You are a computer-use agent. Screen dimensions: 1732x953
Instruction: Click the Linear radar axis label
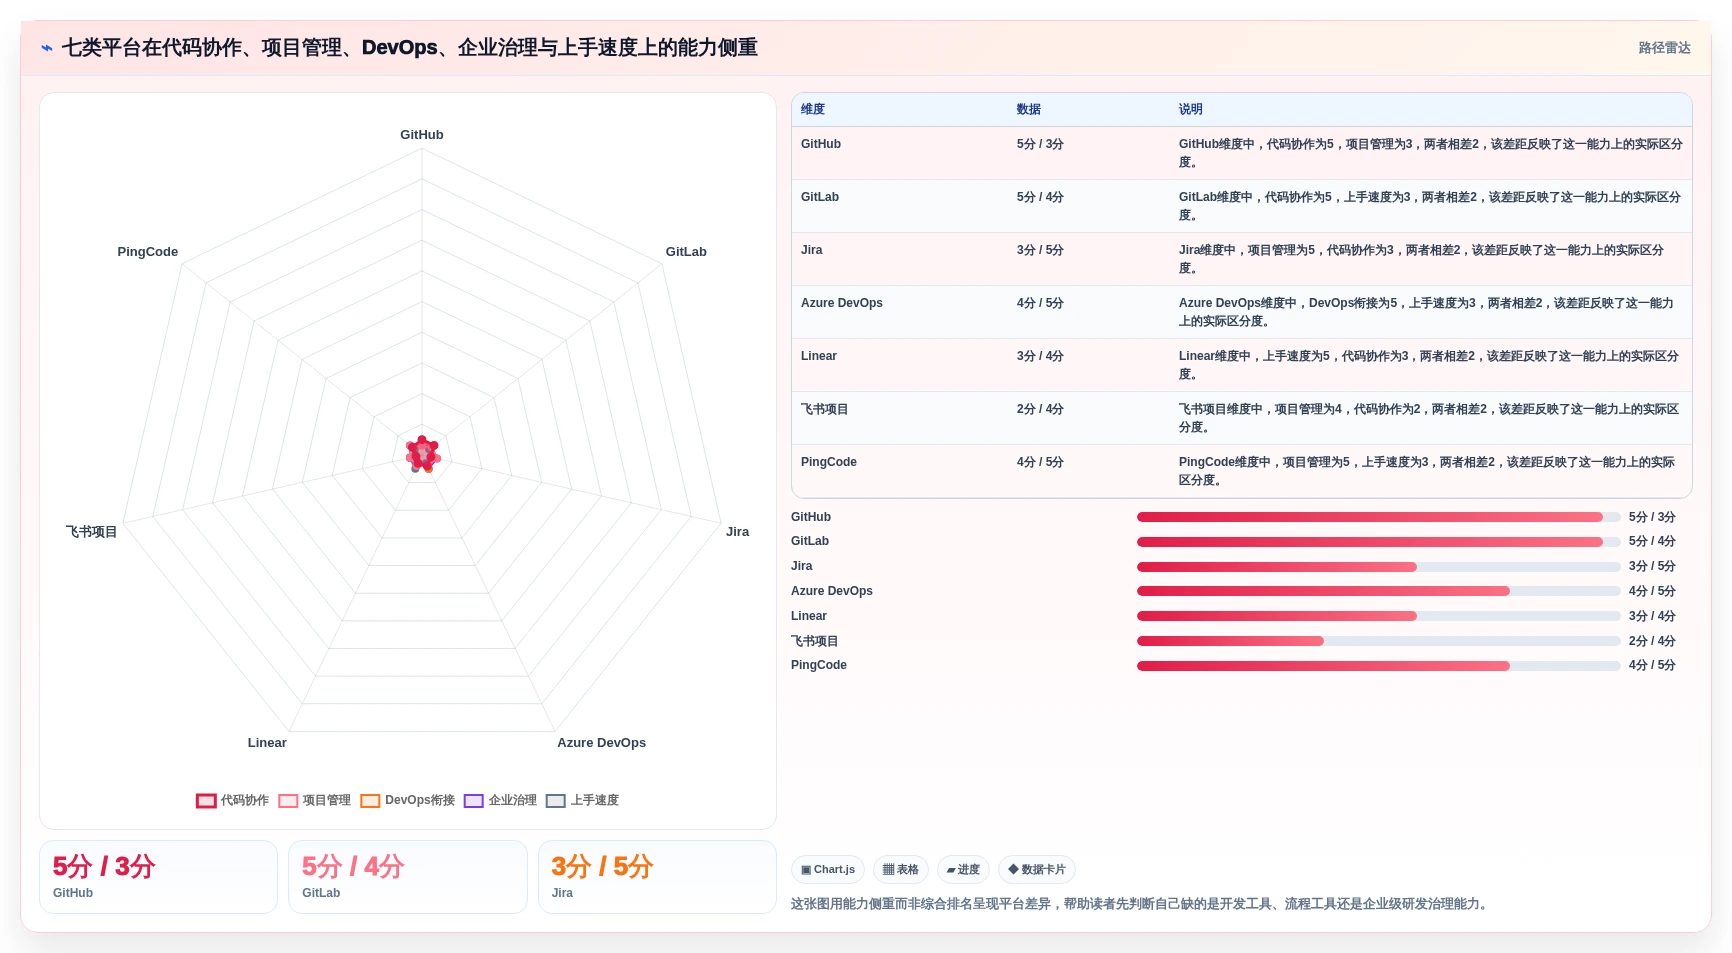click(x=267, y=743)
